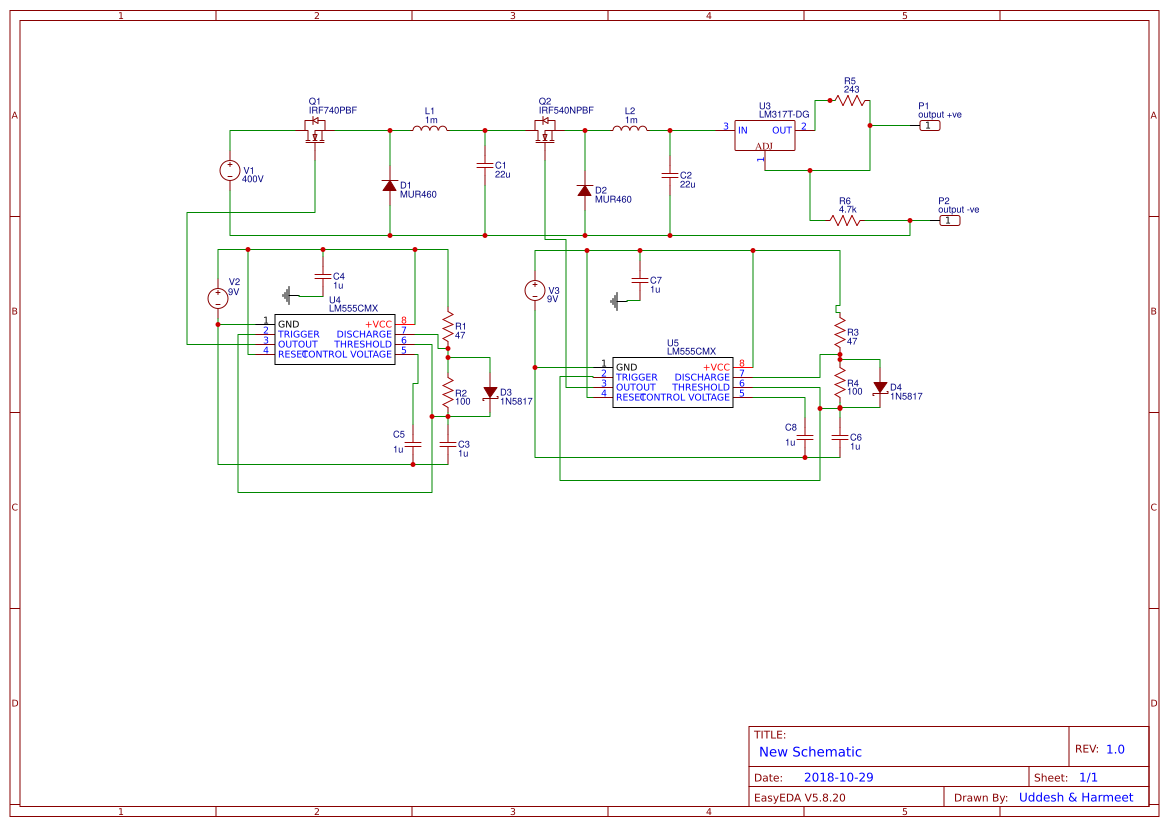Viewport: 1169px width, 827px height.
Task: Select the ground symbol near capacitor C4
Action: [290, 295]
